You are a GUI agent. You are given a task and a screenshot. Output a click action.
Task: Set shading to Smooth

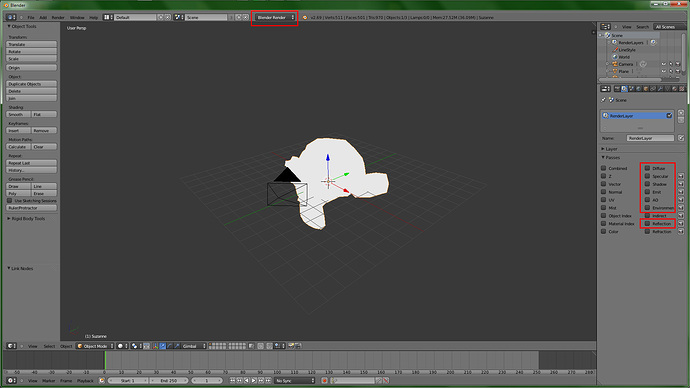[18, 114]
